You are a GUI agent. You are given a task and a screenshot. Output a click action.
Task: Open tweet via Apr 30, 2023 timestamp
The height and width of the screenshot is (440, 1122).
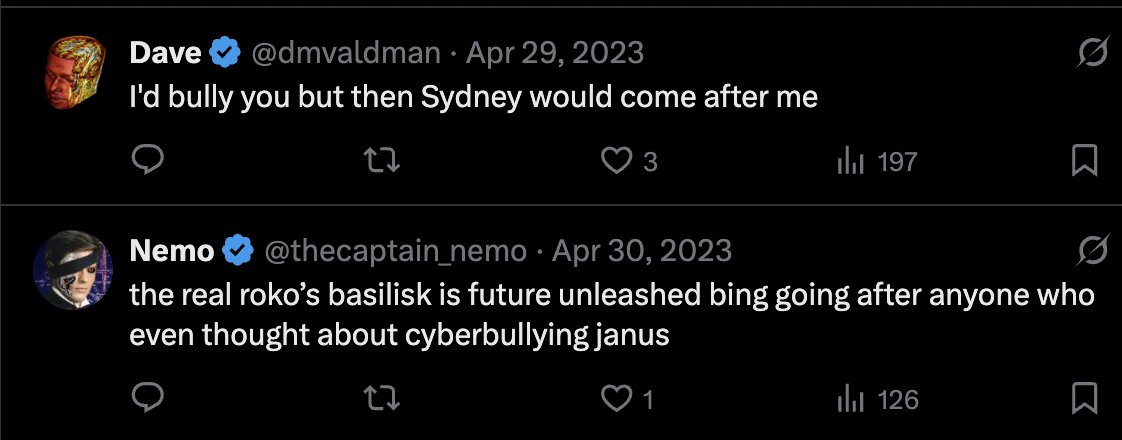[x=642, y=250]
